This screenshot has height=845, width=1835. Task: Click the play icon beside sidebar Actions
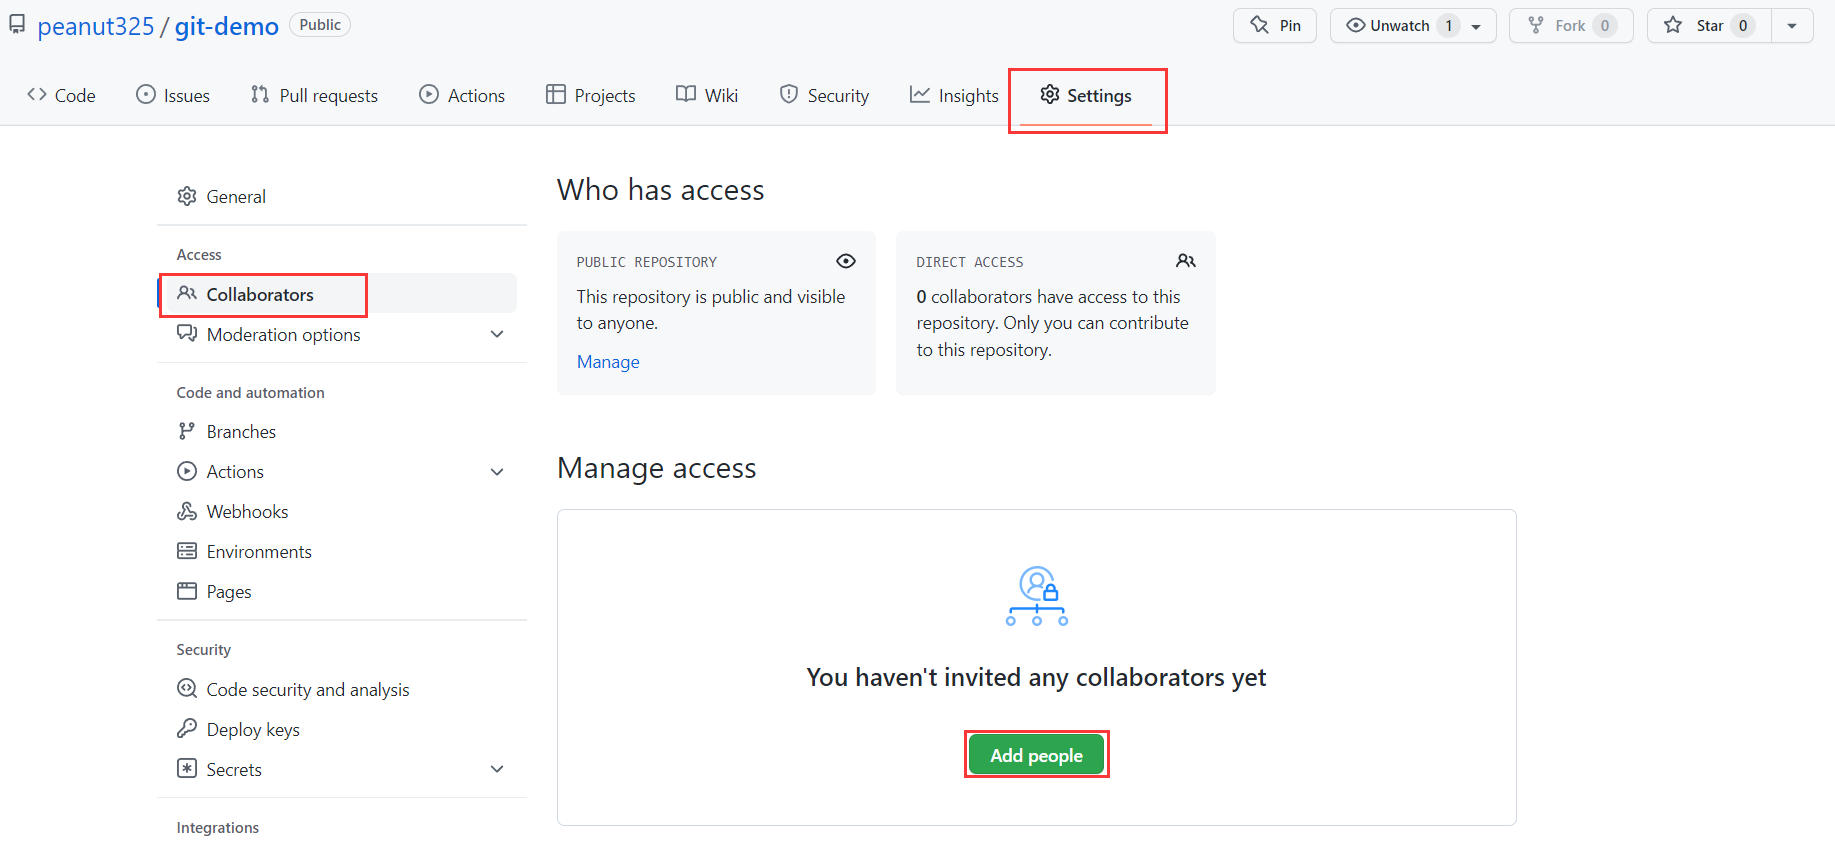pyautogui.click(x=187, y=471)
